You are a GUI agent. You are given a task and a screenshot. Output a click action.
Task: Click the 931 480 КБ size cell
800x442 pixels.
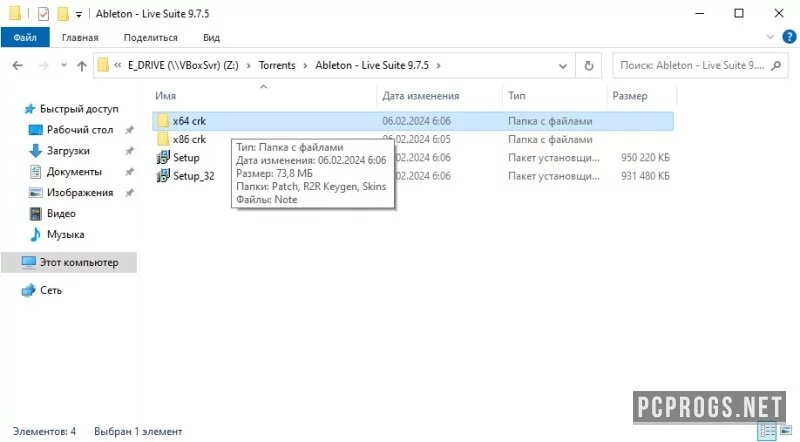(x=645, y=176)
